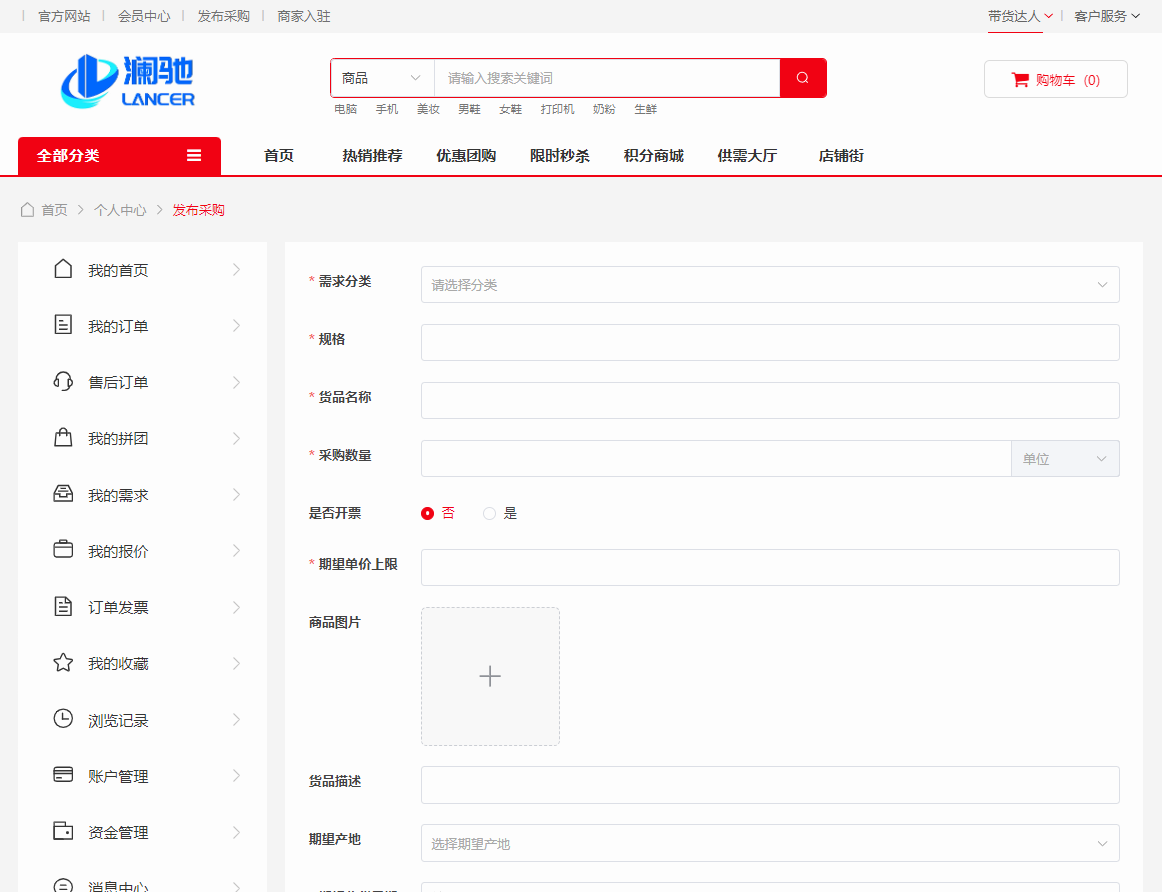Image resolution: width=1162 pixels, height=892 pixels.
Task: Click the shopping bag icon for 我的拼团
Action: tap(63, 438)
